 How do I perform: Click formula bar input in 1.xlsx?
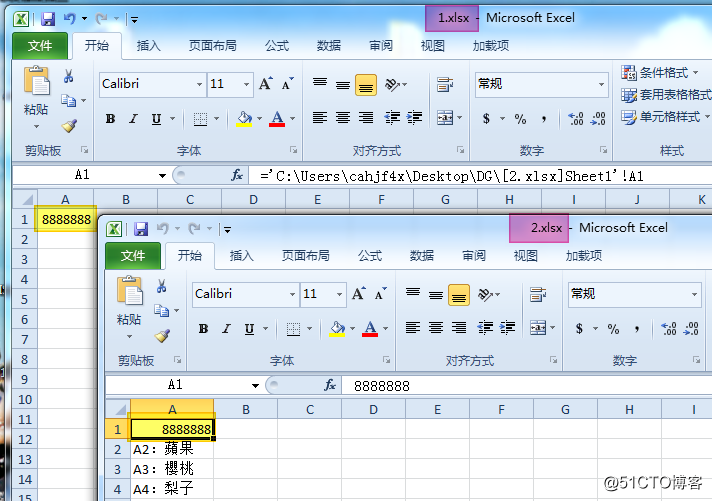481,176
